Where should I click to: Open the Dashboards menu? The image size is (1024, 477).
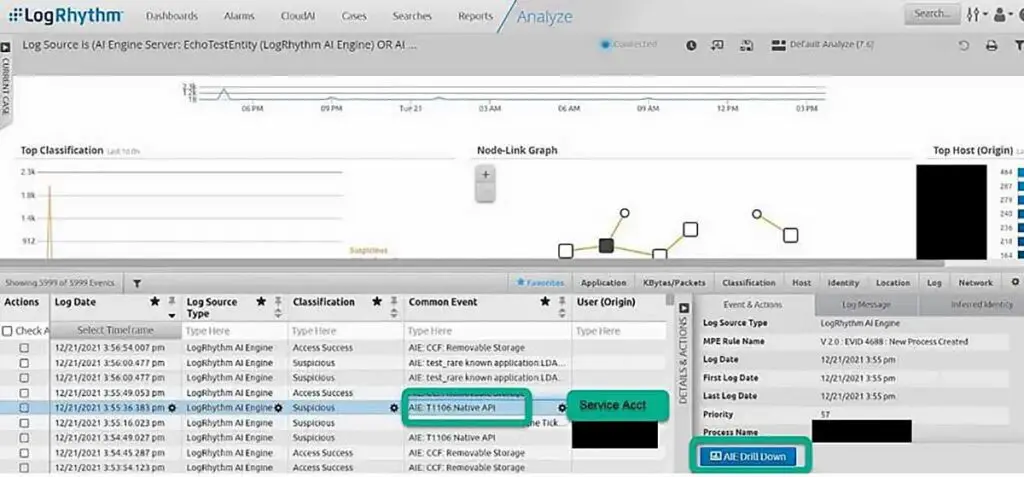coord(172,16)
